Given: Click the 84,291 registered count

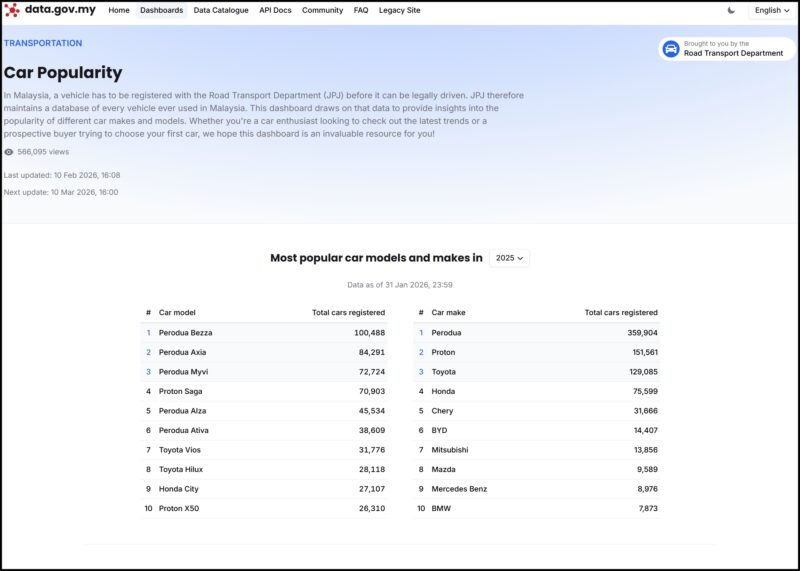Looking at the screenshot, I should (x=372, y=352).
